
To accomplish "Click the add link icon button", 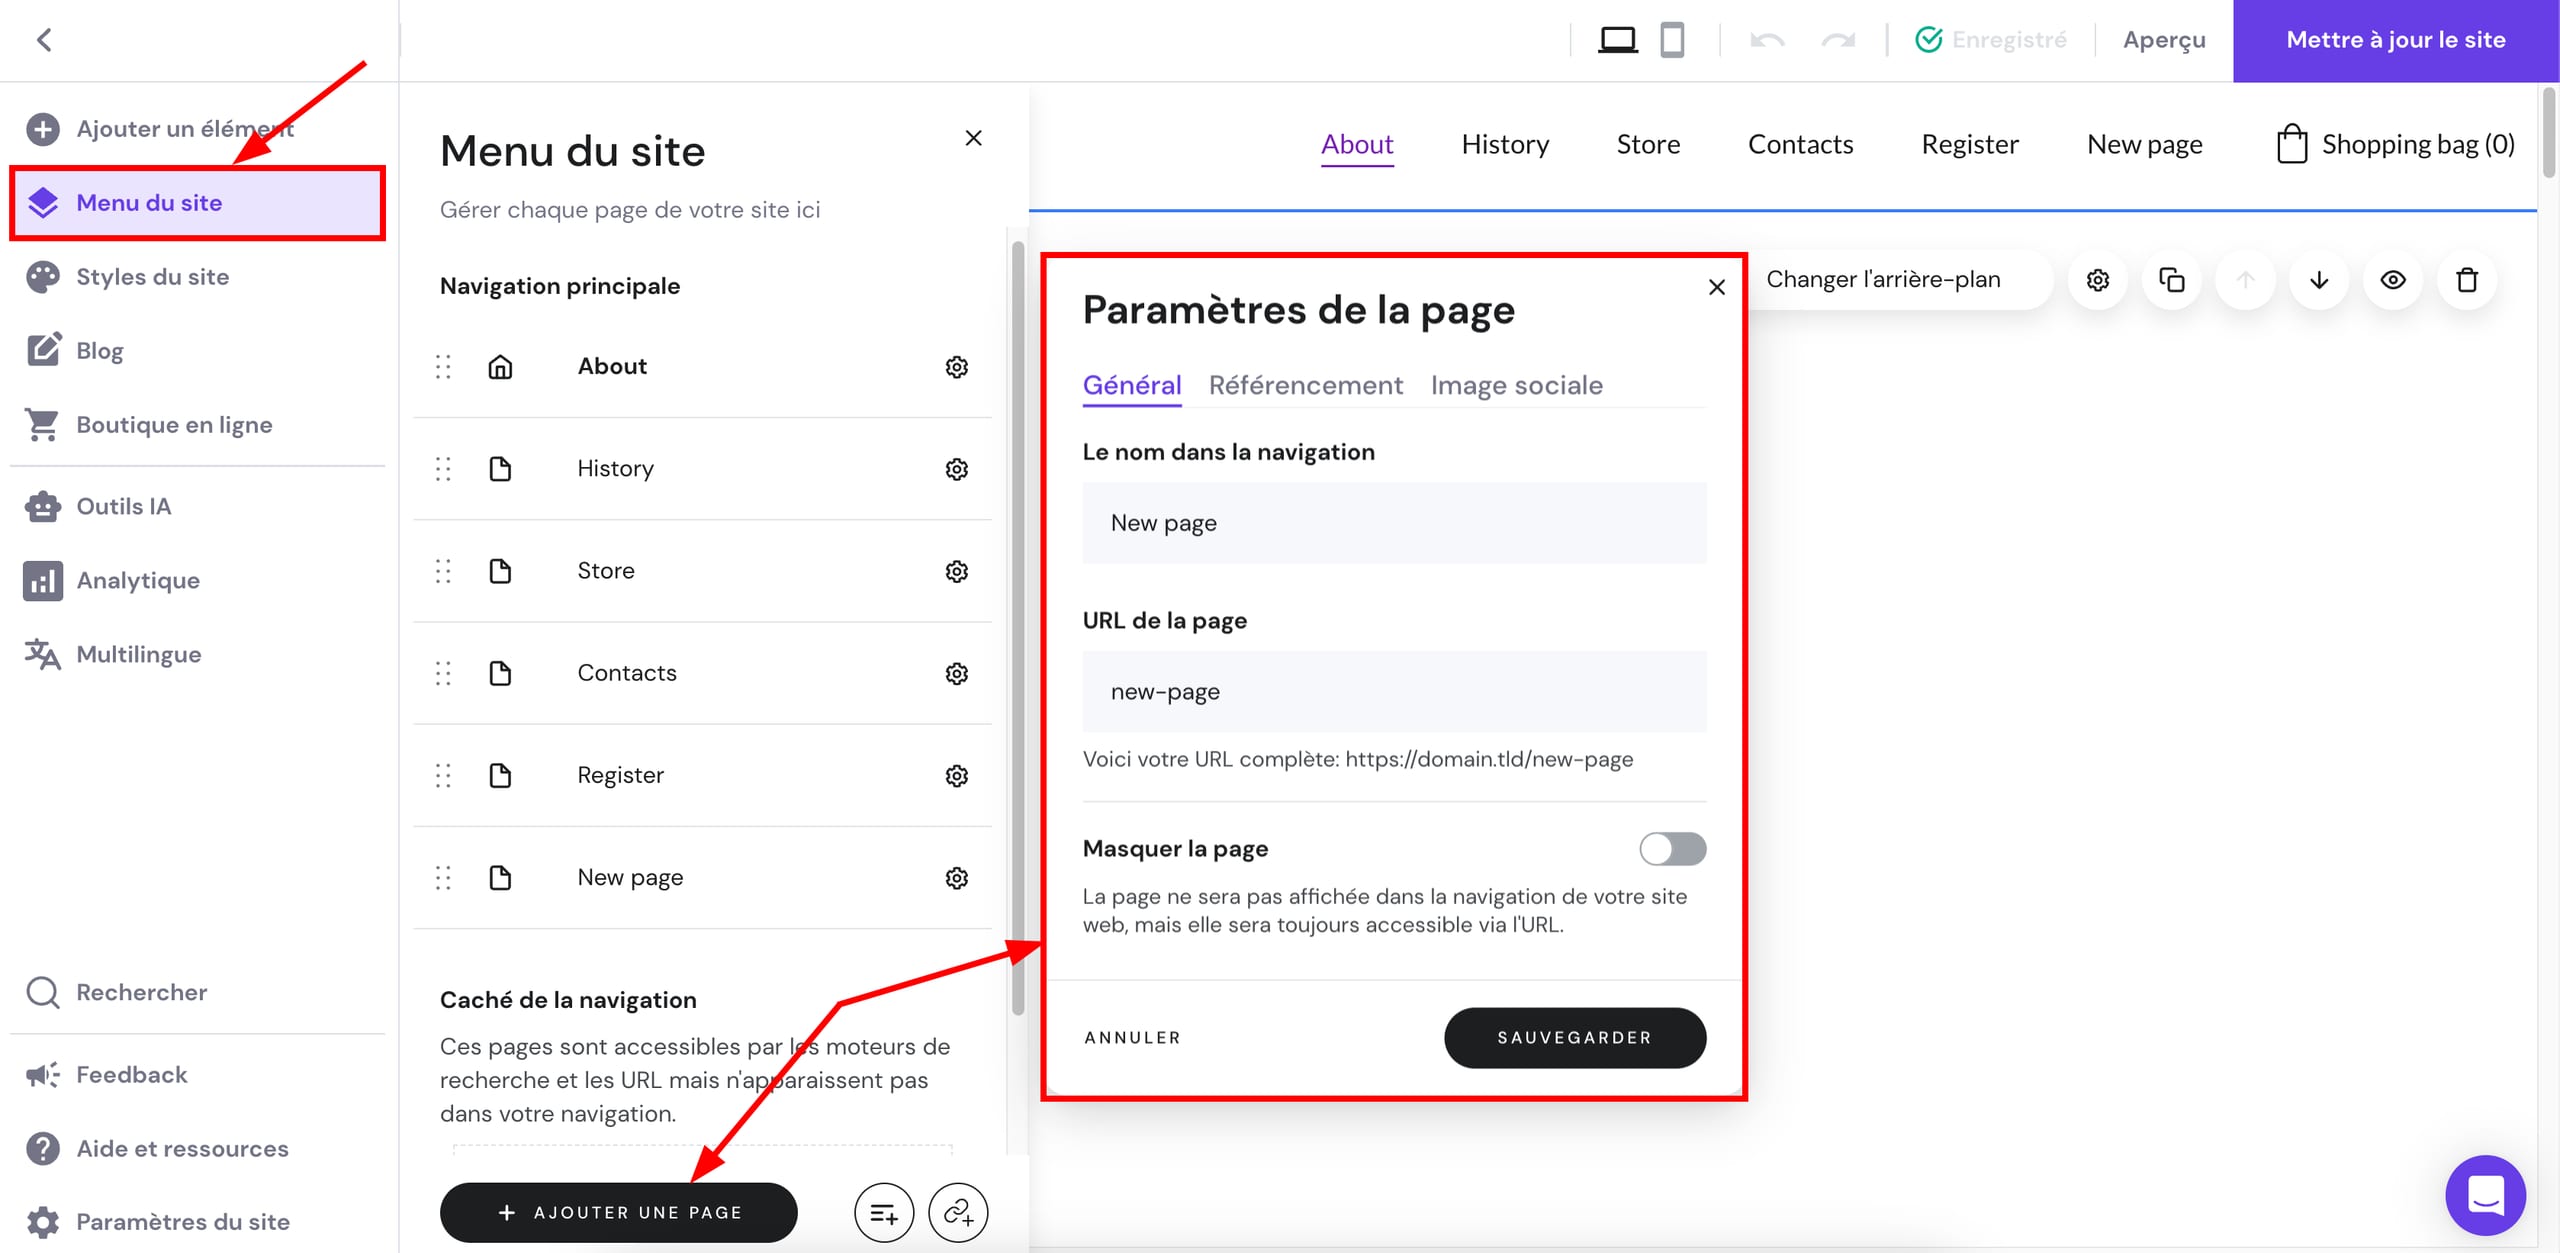I will 958,1212.
